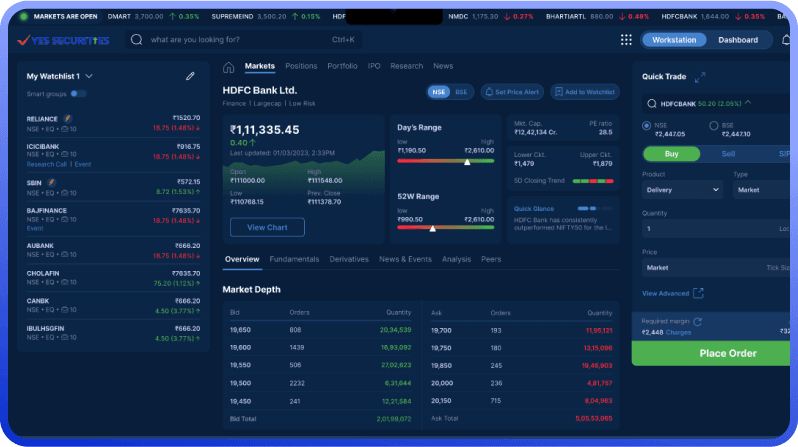Select the BSE radio button in Quick Trade

click(x=714, y=126)
